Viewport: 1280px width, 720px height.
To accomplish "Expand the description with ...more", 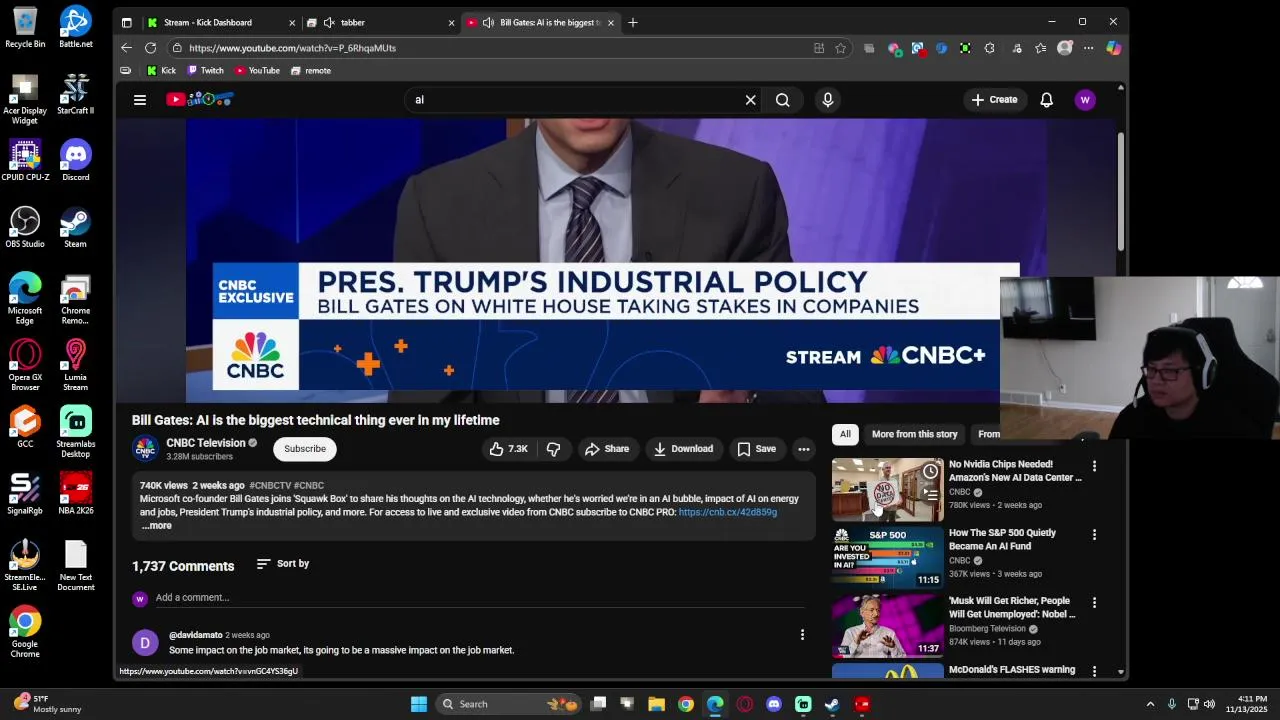I will 157,526.
